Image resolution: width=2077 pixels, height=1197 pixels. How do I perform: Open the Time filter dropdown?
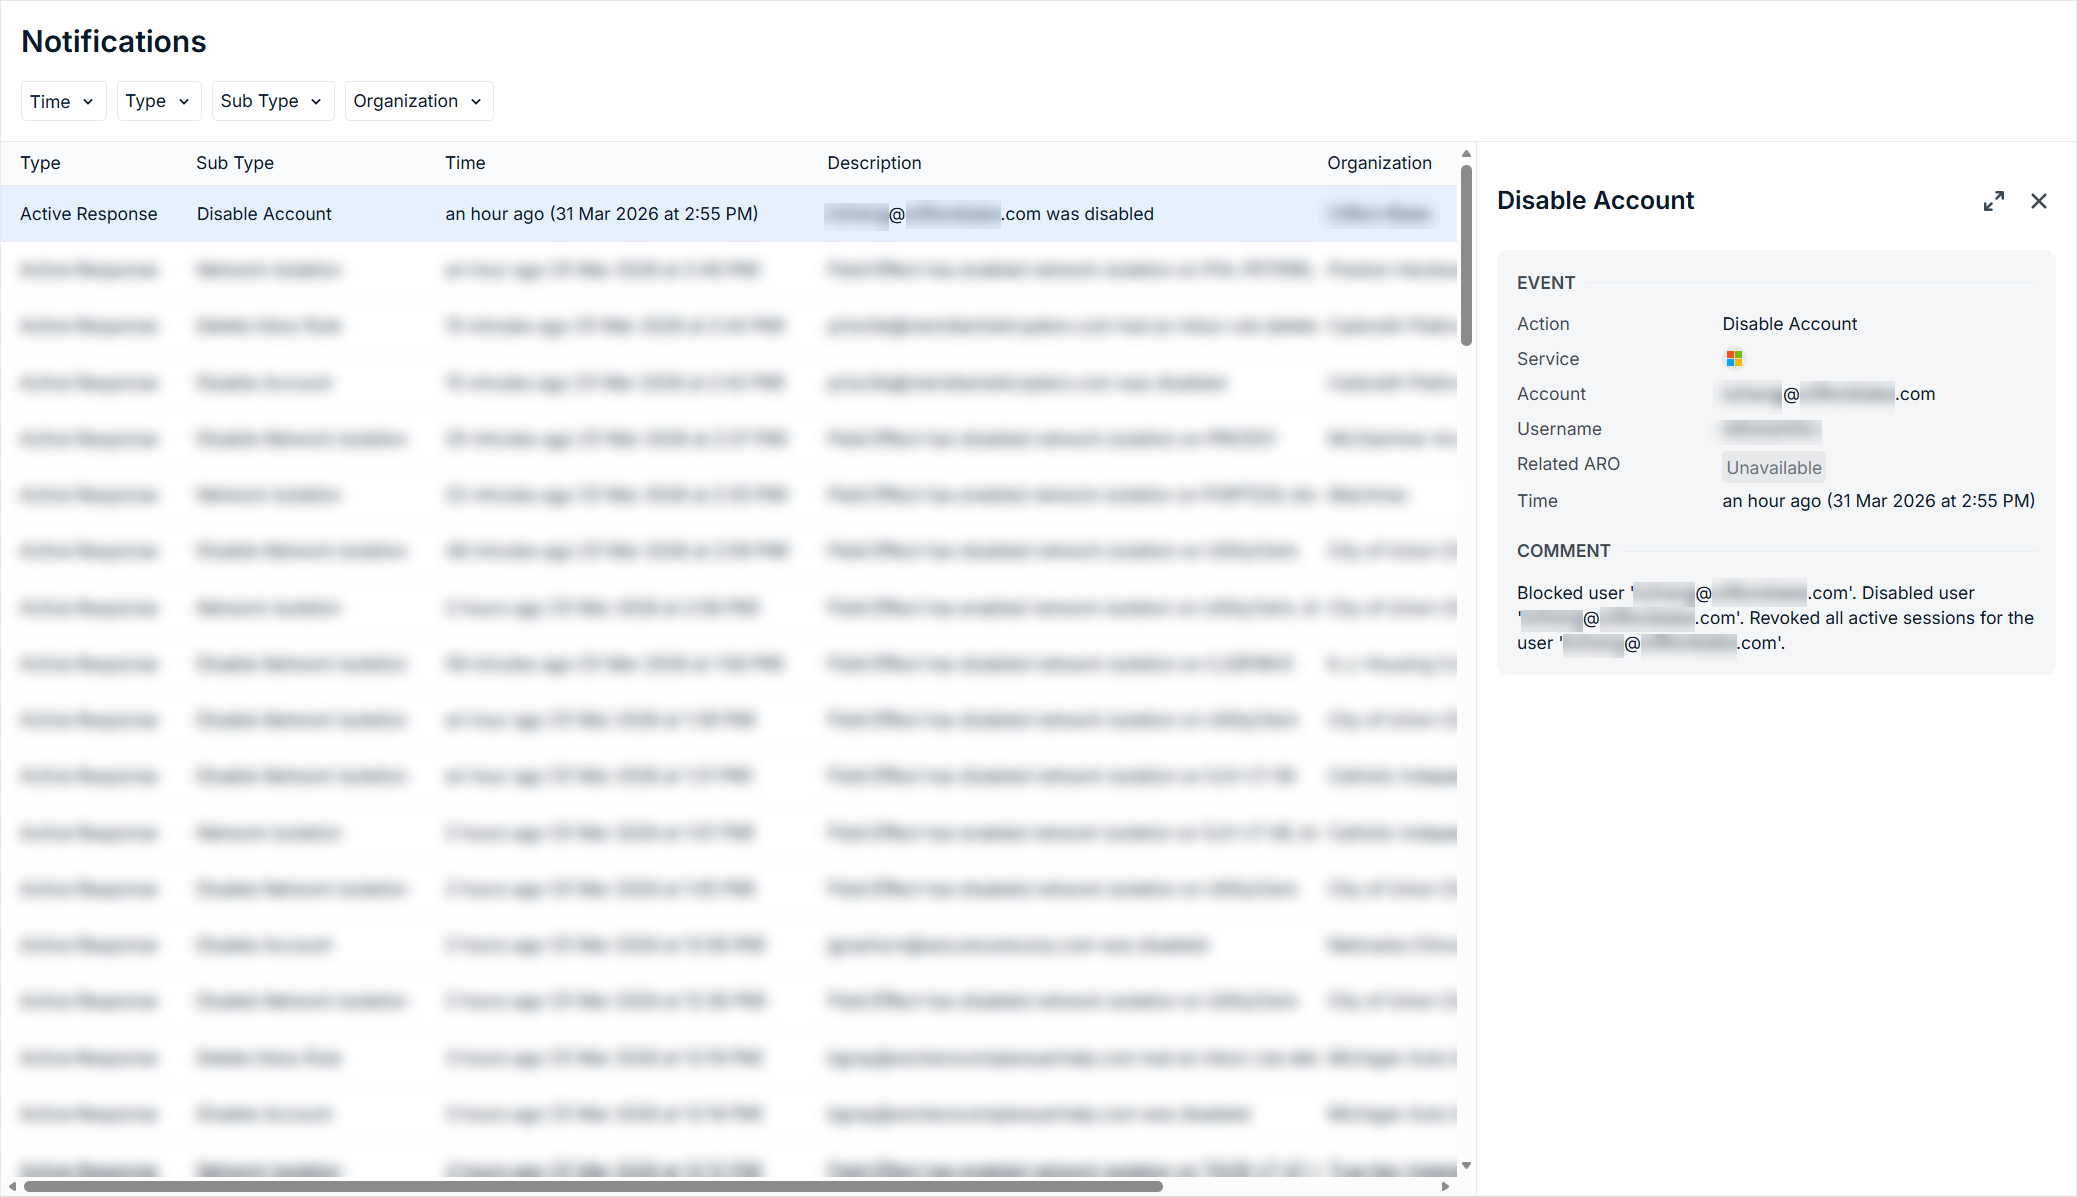tap(62, 101)
